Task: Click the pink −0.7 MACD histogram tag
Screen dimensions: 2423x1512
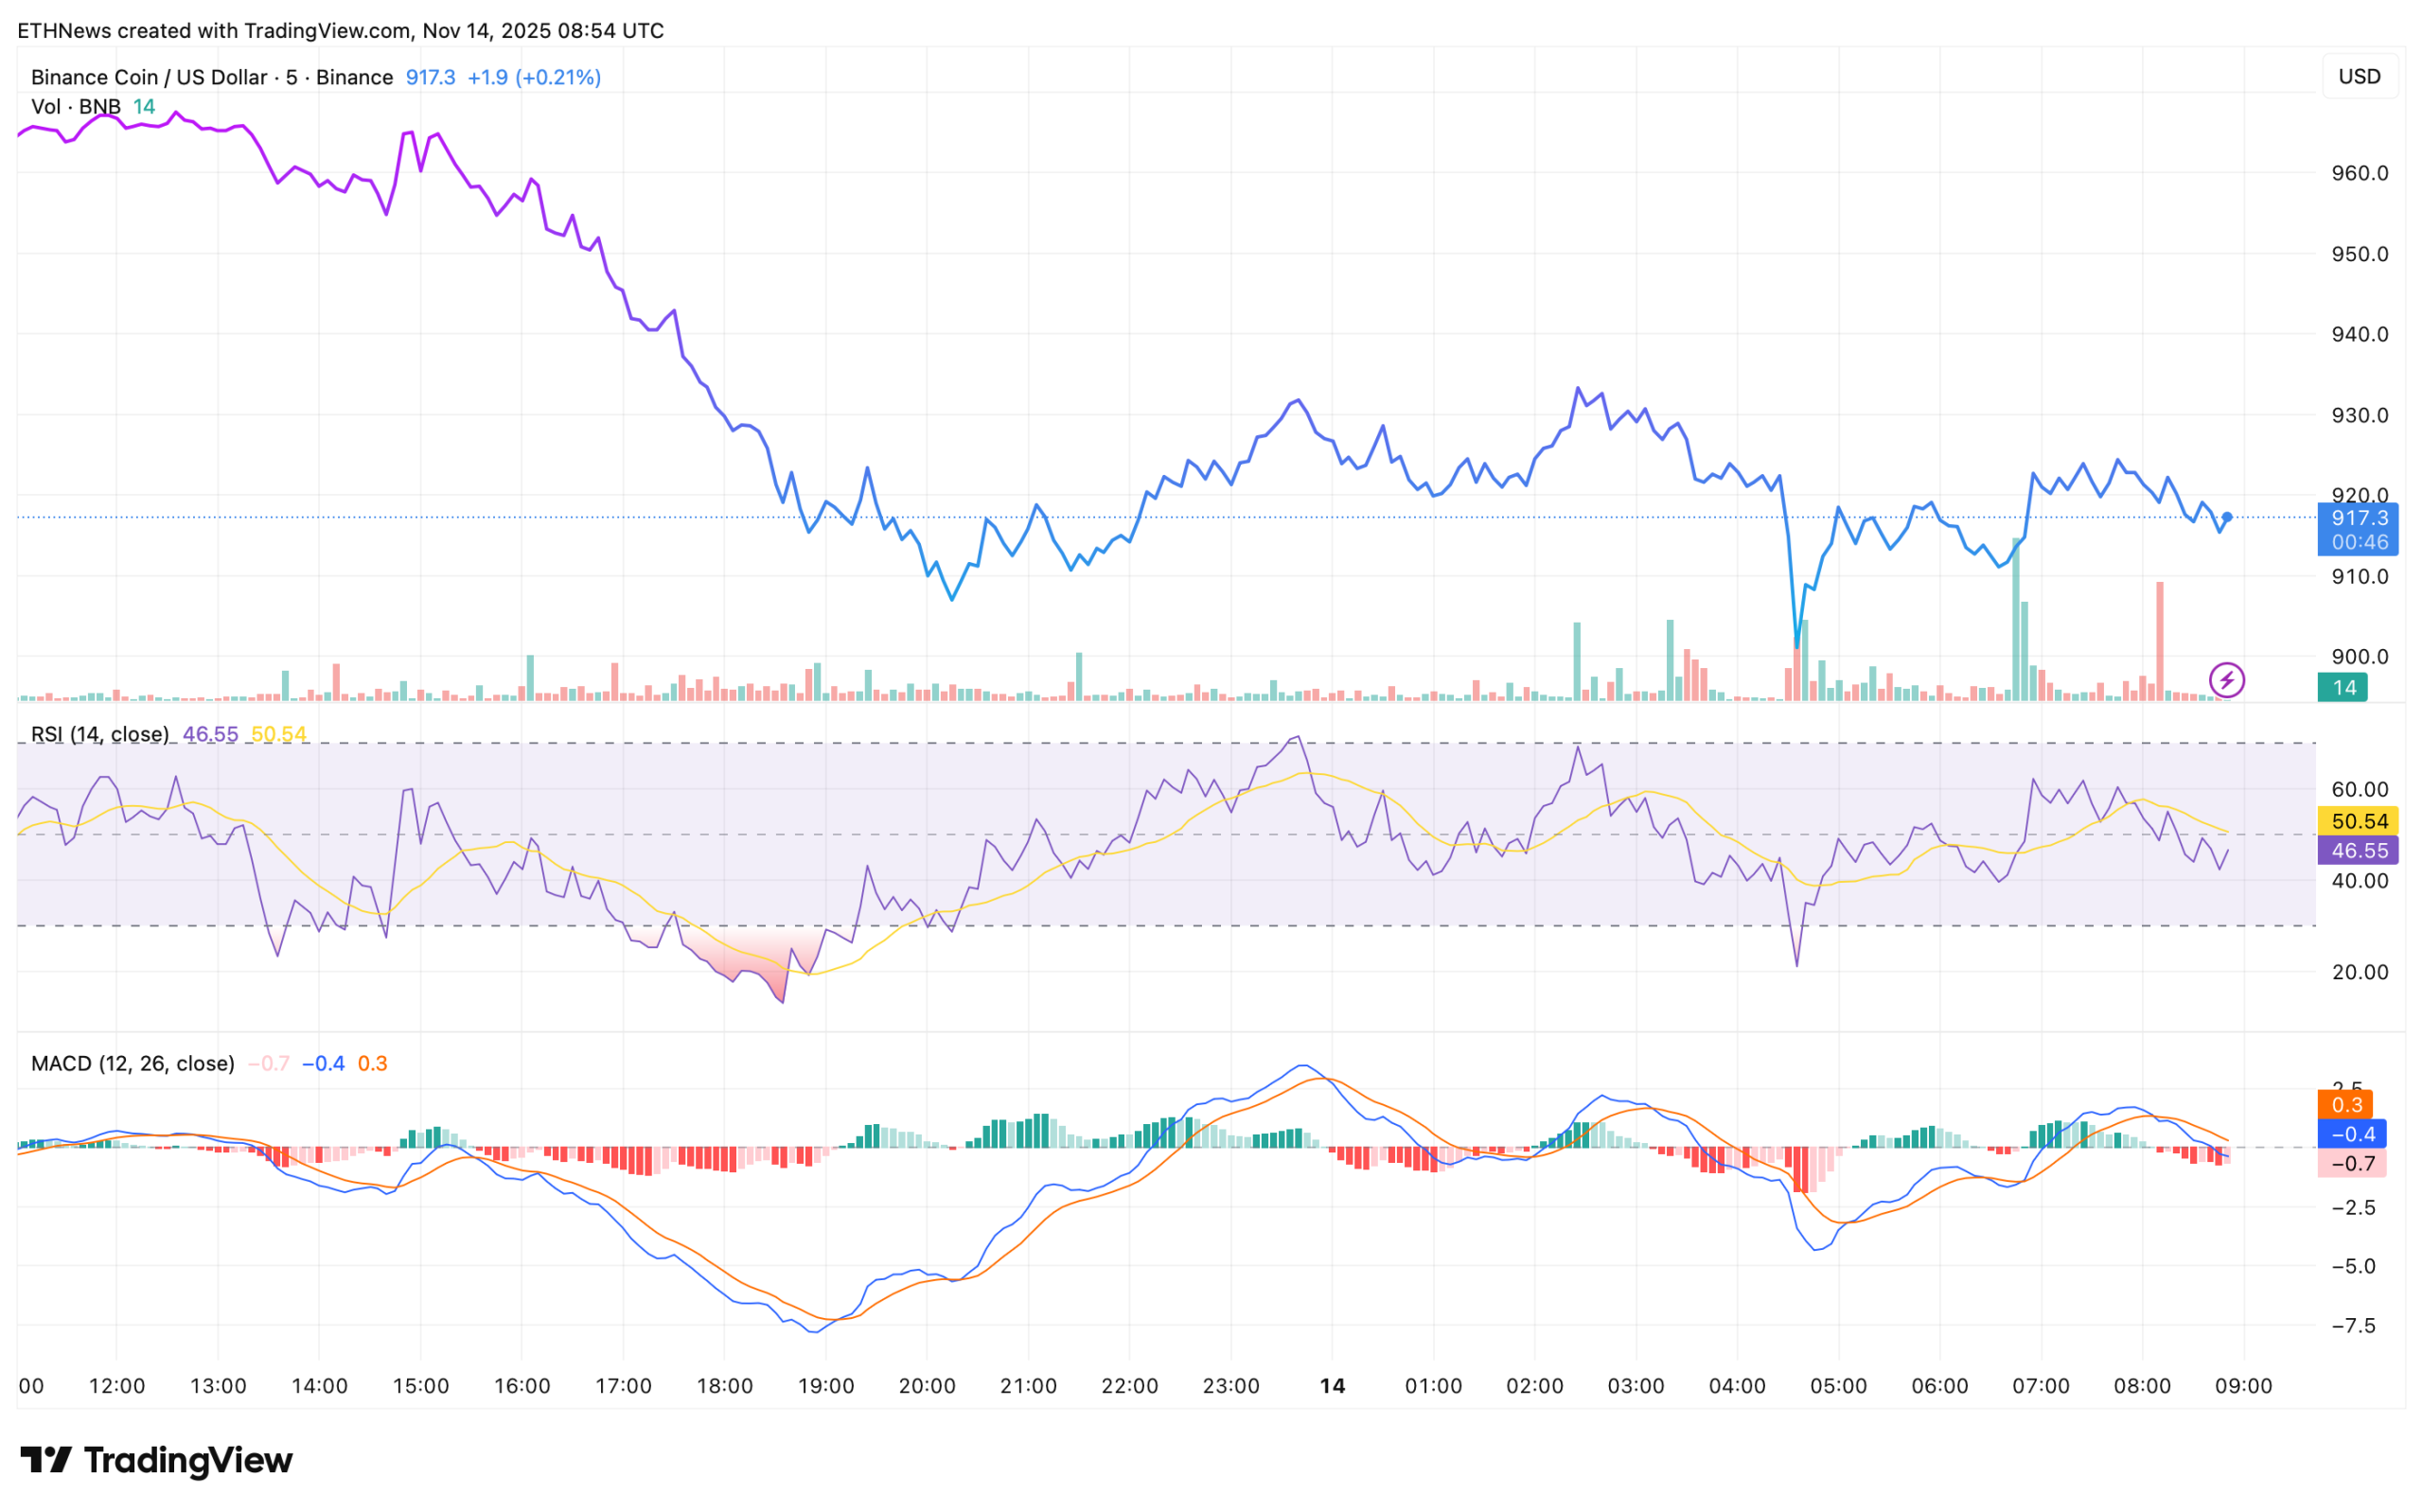Action: pos(2352,1164)
